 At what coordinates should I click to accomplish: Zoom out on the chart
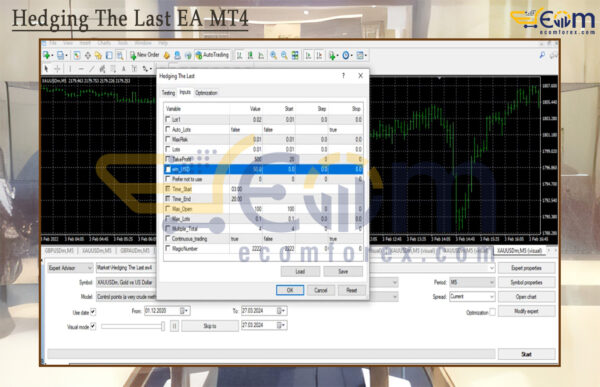point(284,56)
